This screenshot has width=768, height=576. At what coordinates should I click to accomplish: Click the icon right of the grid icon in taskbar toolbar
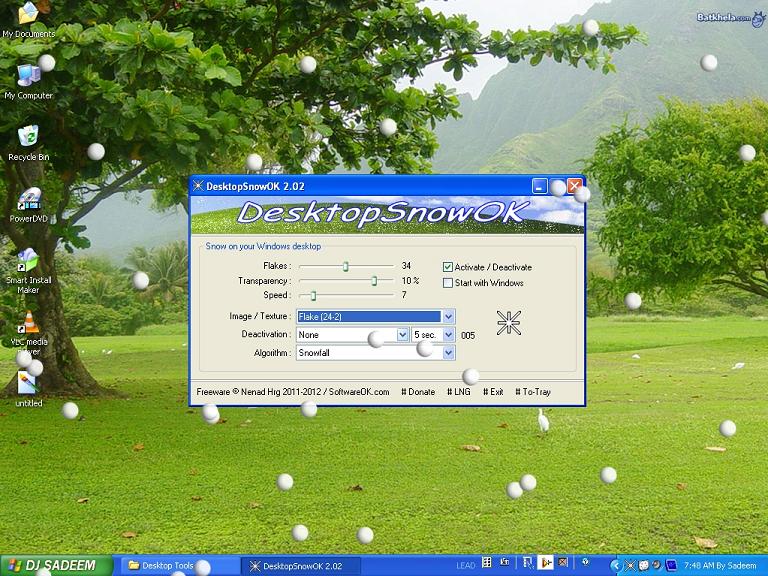[504, 562]
